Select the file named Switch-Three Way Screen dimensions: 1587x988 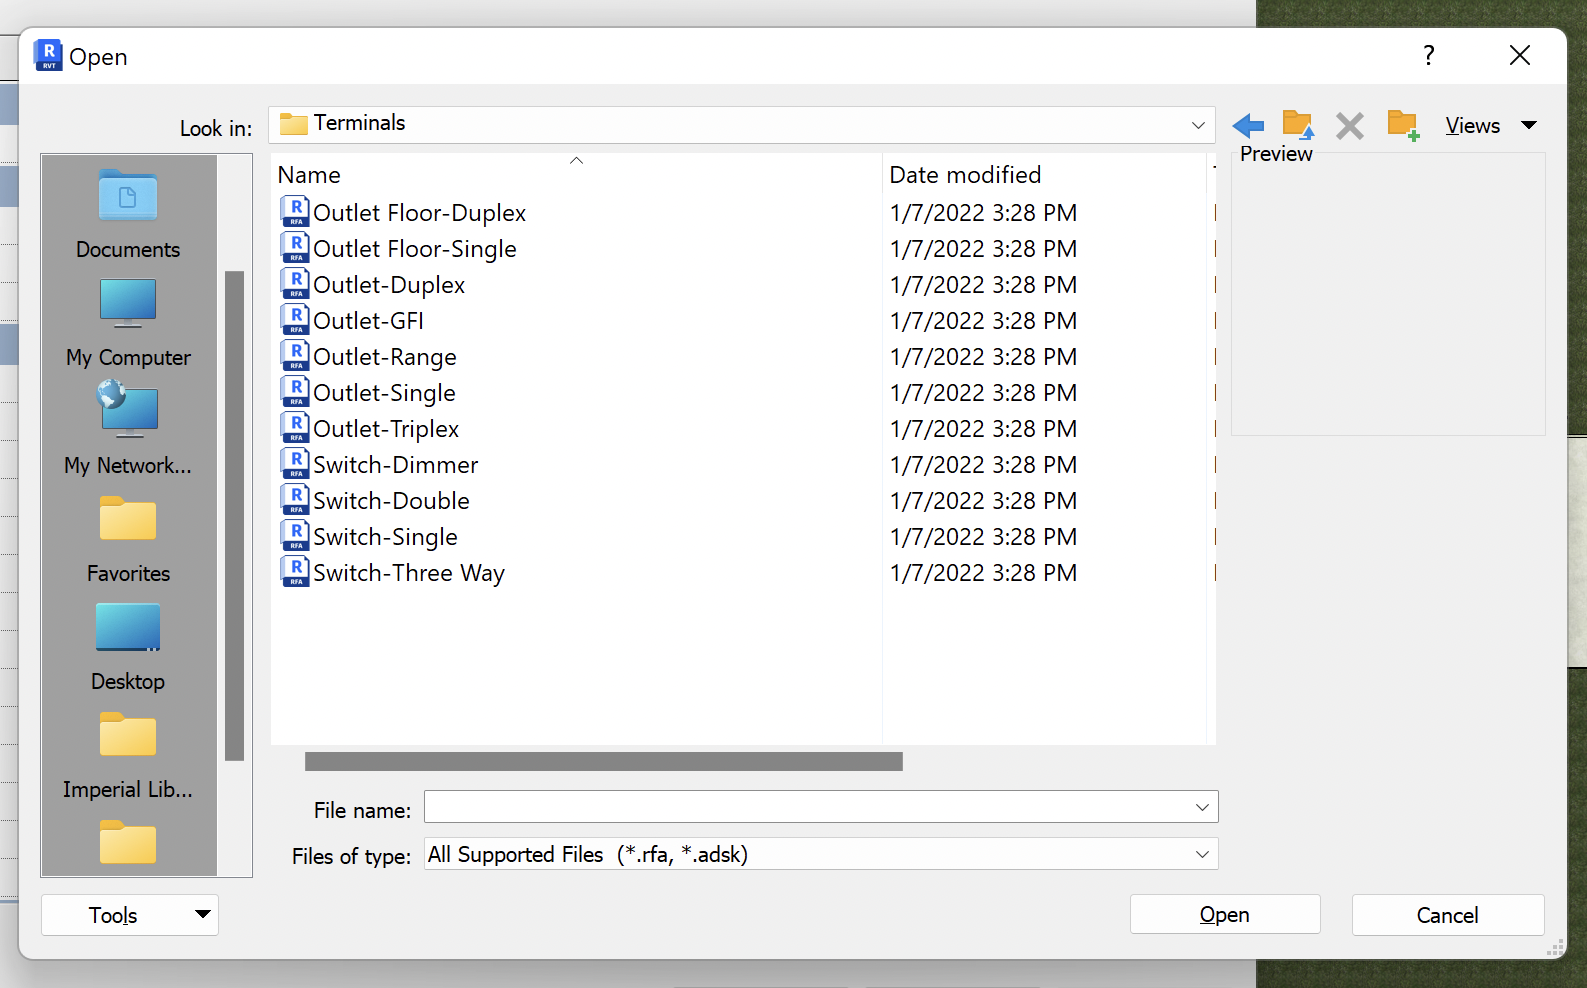coord(409,573)
